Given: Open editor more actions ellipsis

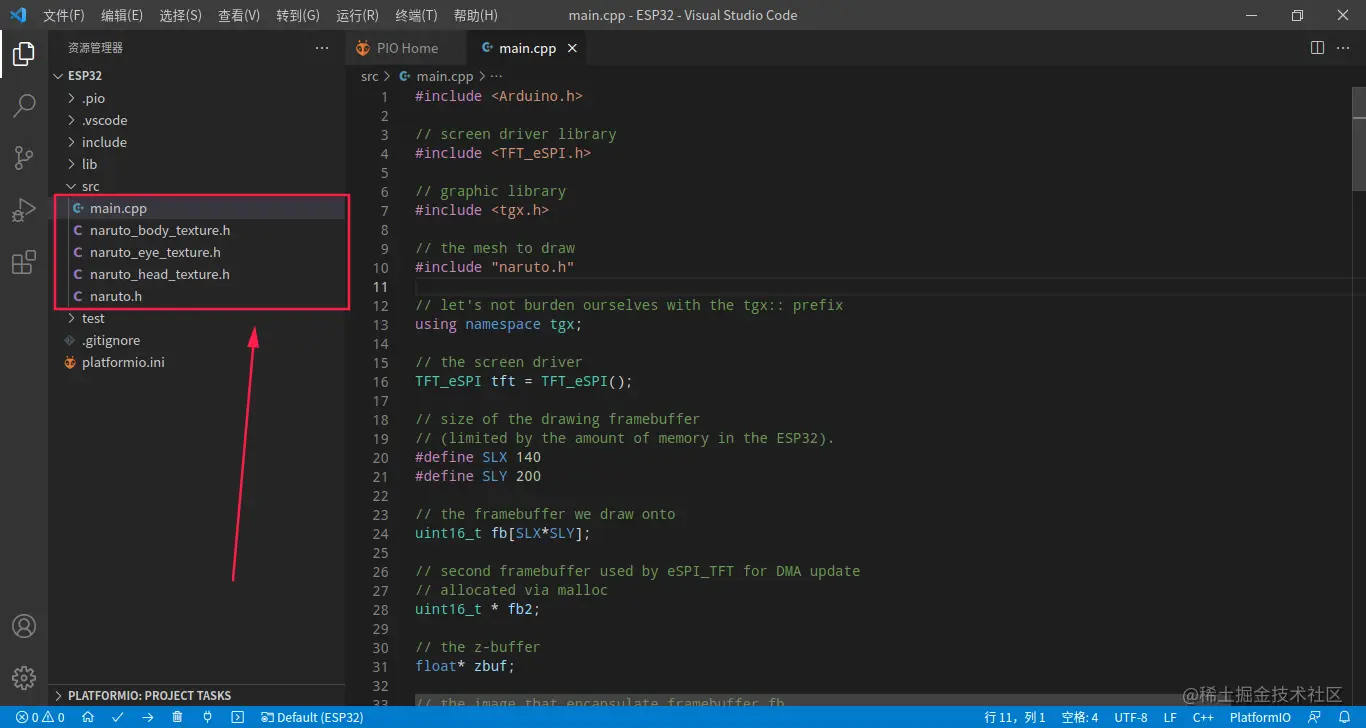Looking at the screenshot, I should pos(1343,48).
